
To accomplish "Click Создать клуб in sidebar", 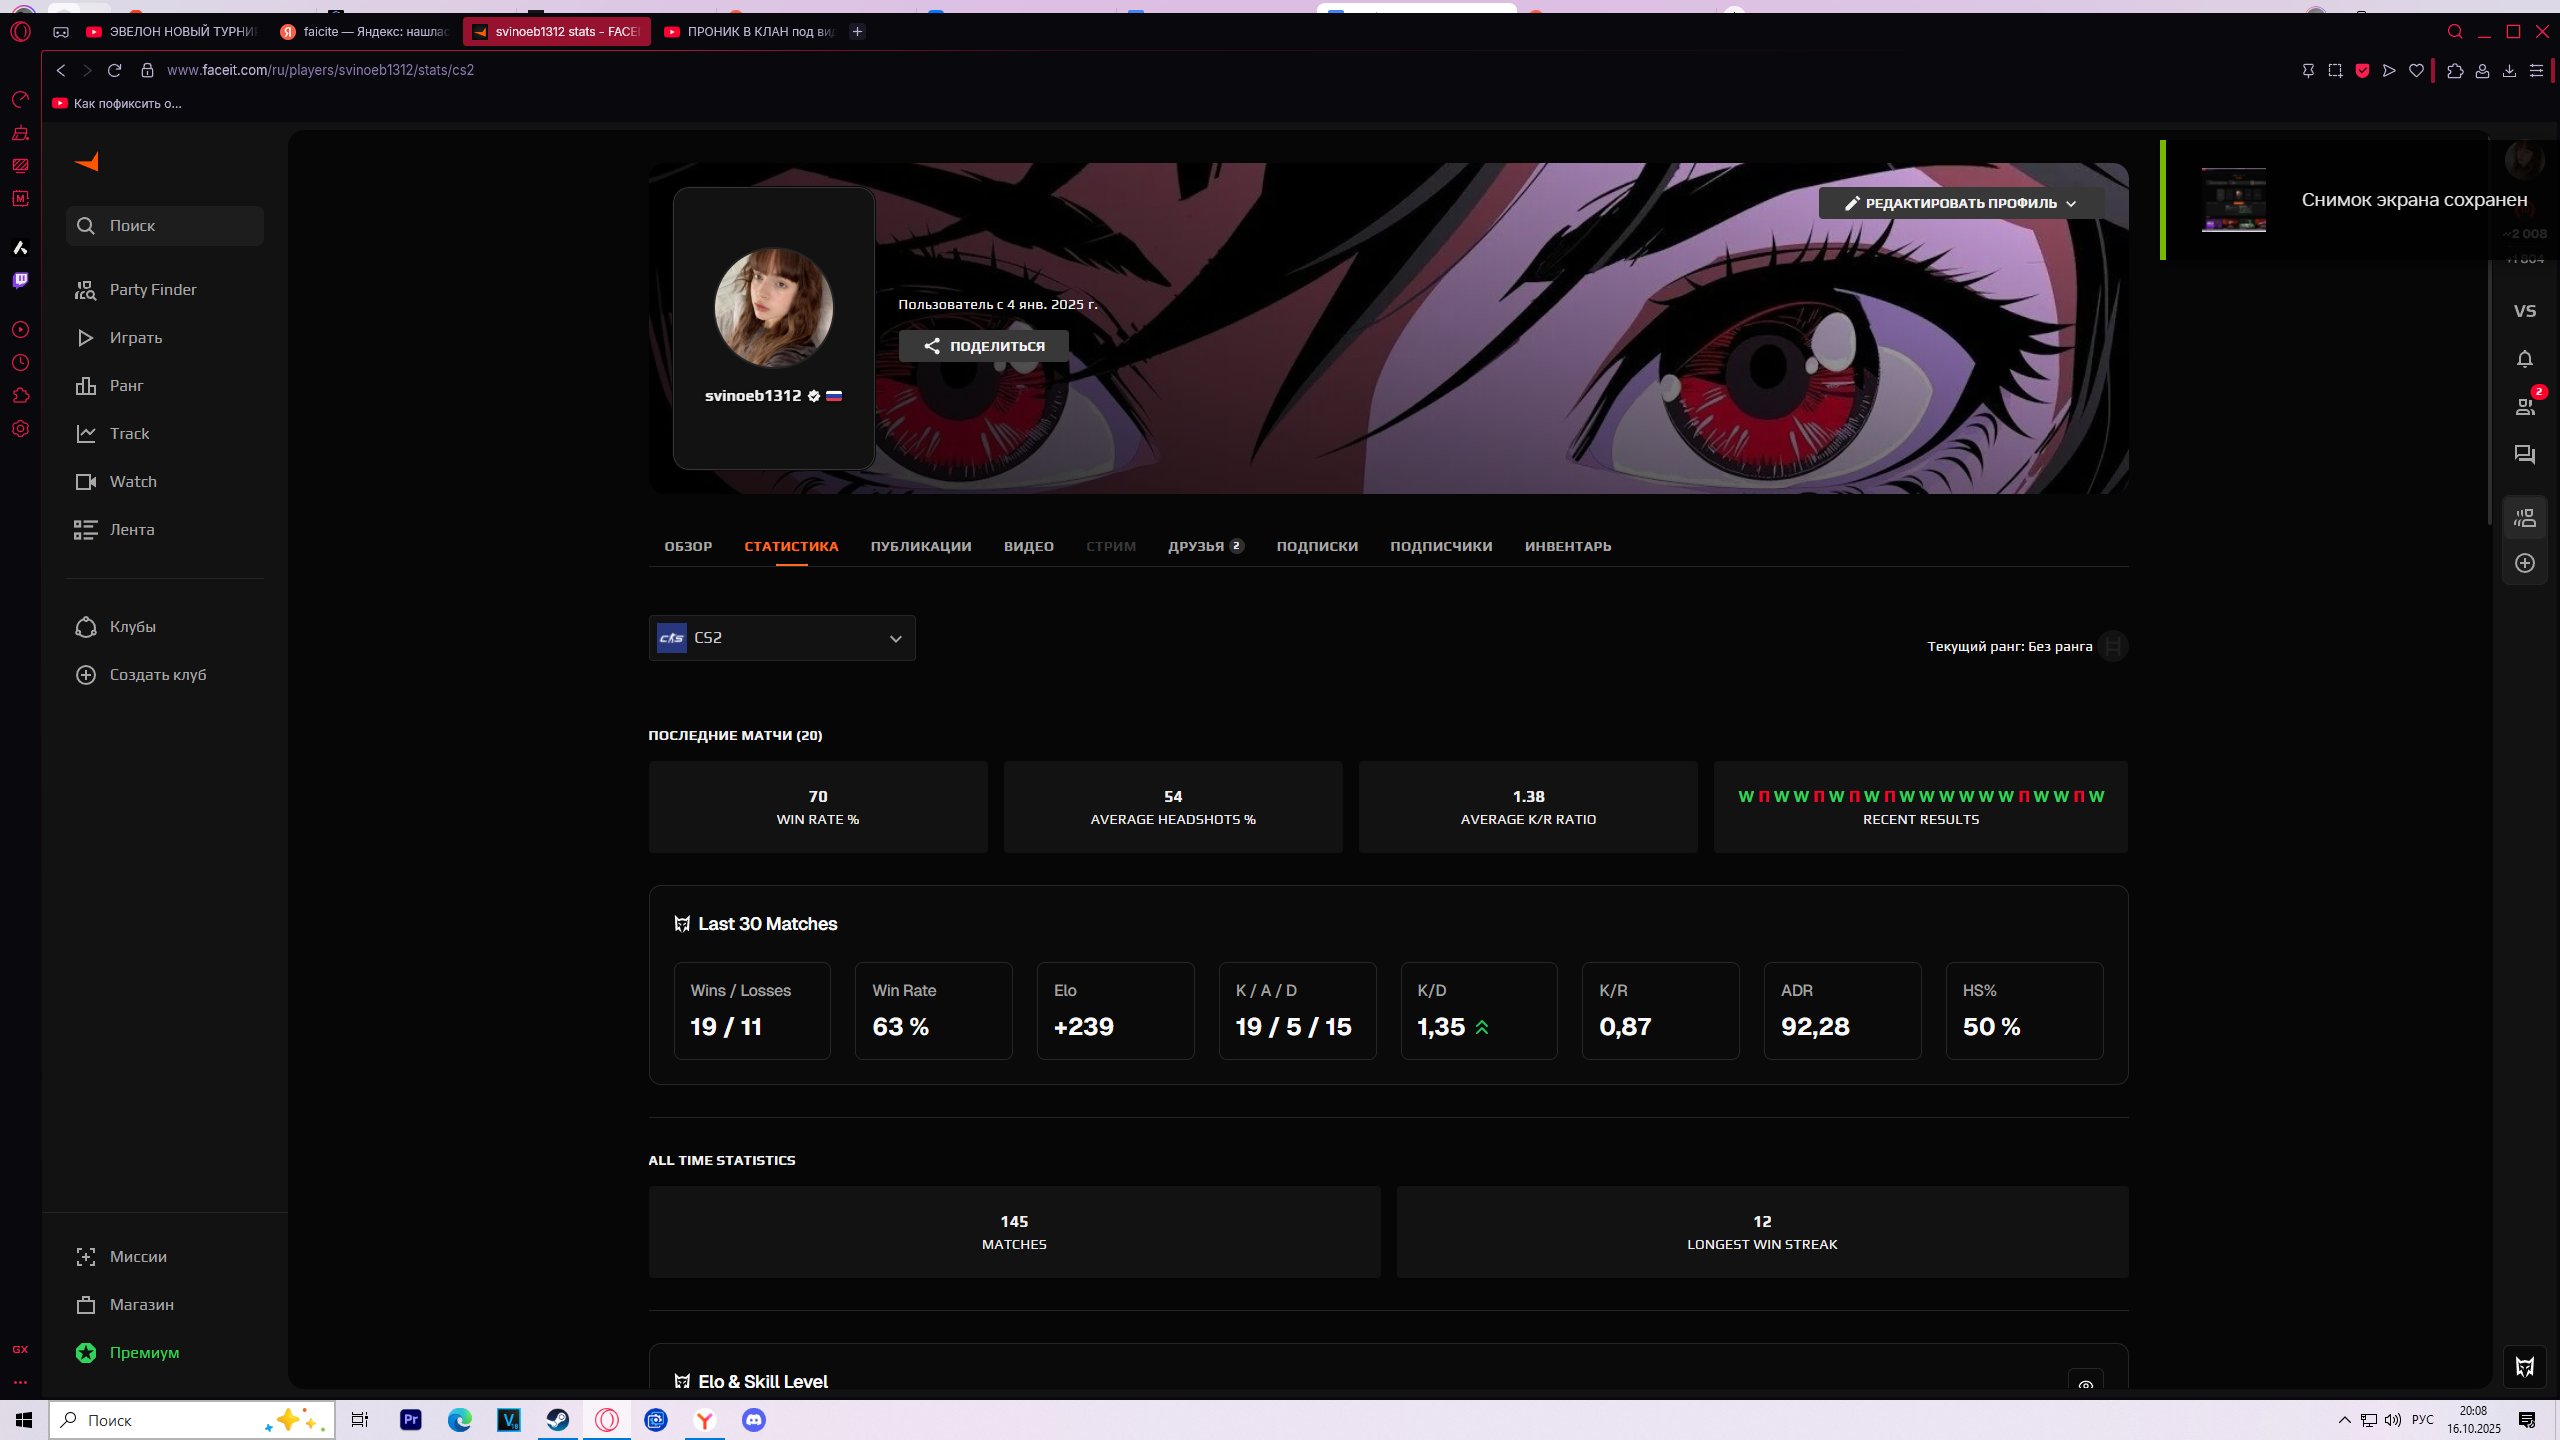I will coord(157,675).
